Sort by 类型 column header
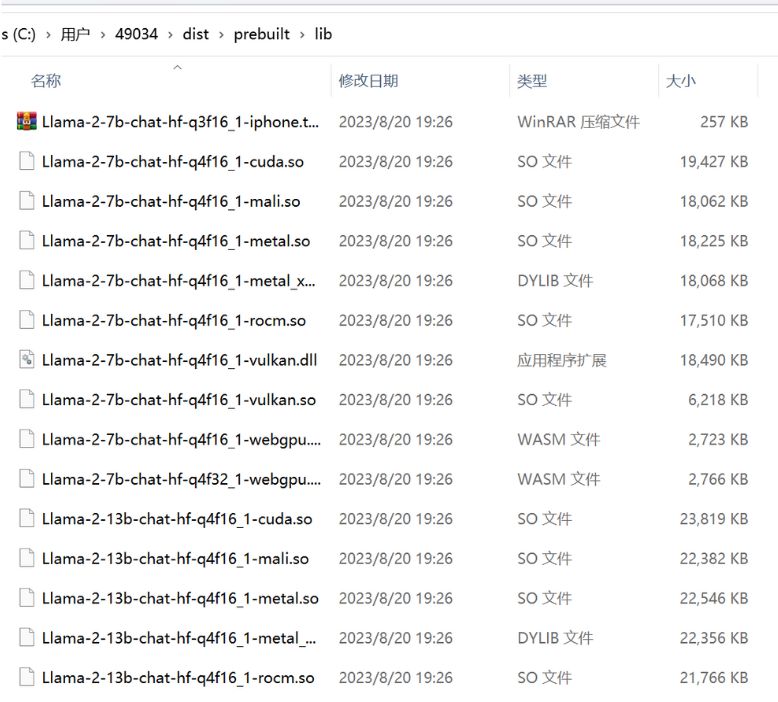 click(532, 80)
